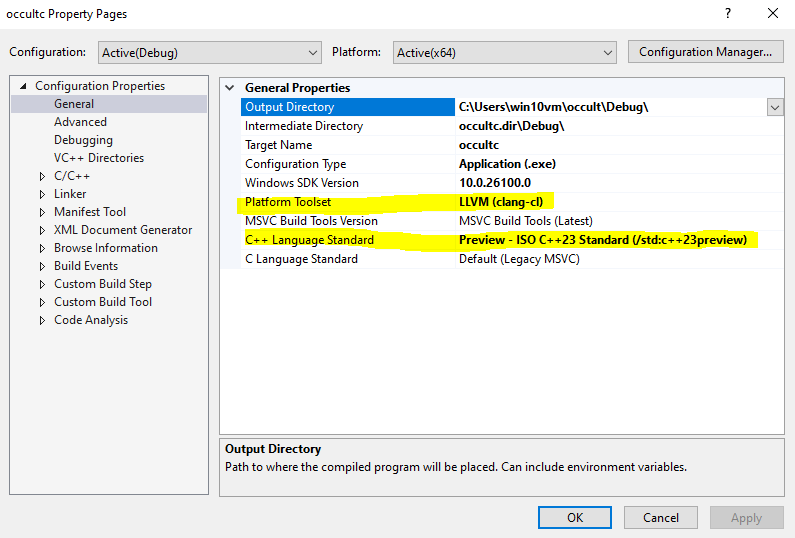The height and width of the screenshot is (538, 795).
Task: Expand the Manifest Tool node arrow
Action: pos(42,212)
